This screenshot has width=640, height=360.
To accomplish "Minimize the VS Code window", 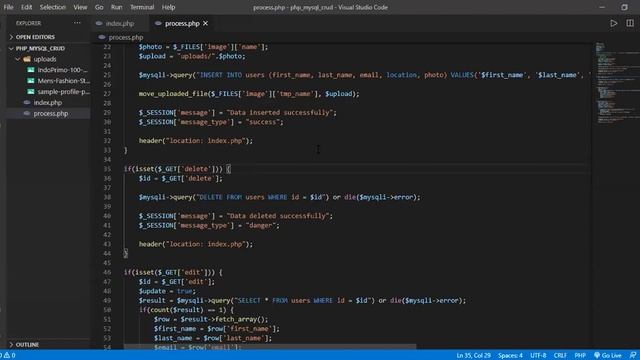I will tap(602, 7).
